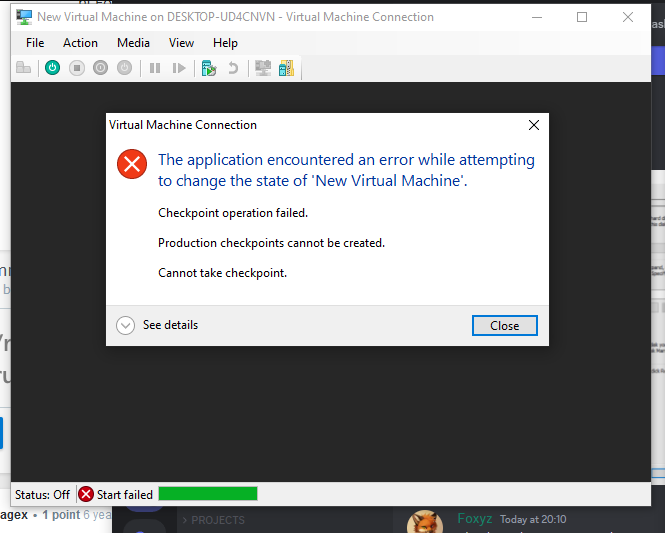Click the Save state toolbar icon

[124, 68]
